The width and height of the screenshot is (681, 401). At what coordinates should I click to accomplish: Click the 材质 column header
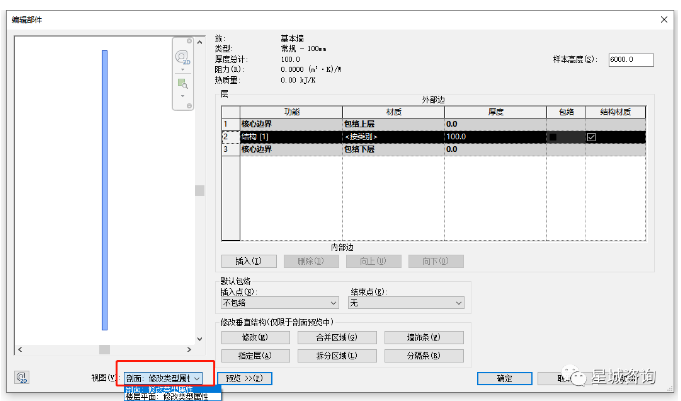click(393, 112)
